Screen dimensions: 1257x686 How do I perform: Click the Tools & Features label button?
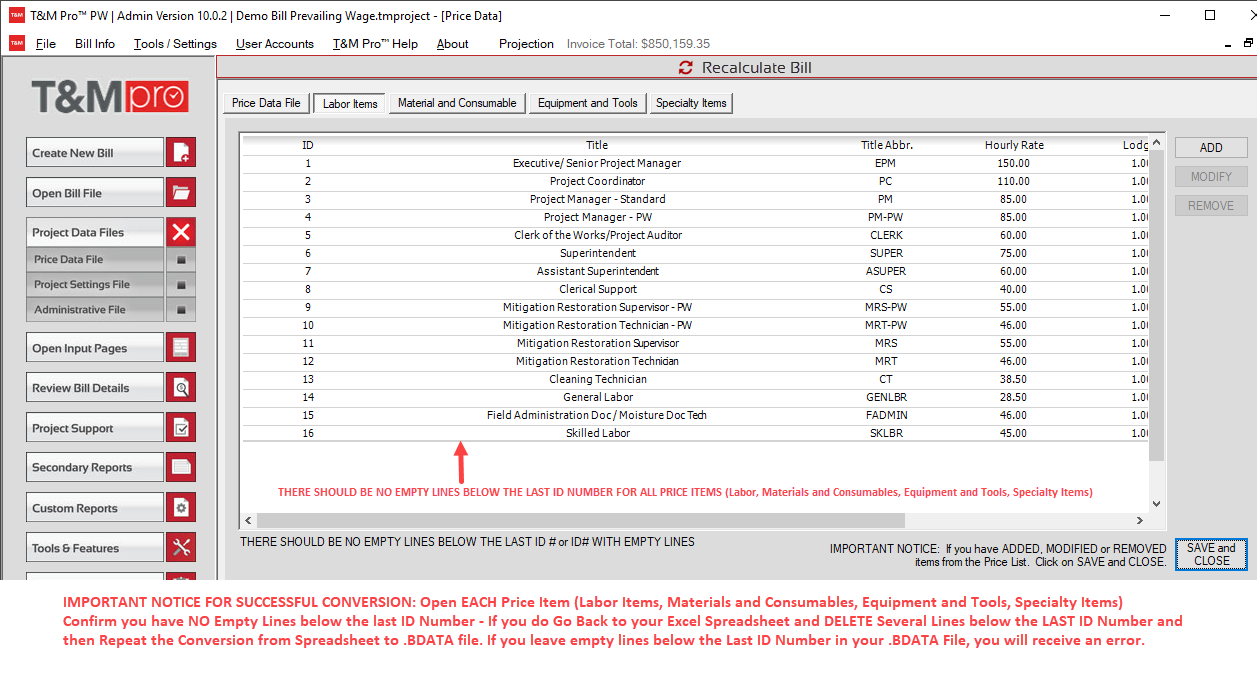coord(94,547)
